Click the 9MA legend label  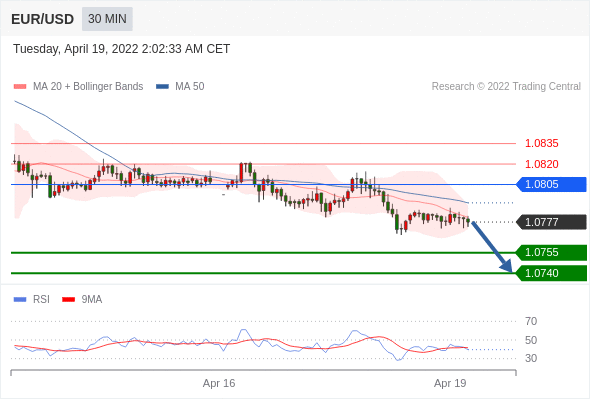[92, 300]
